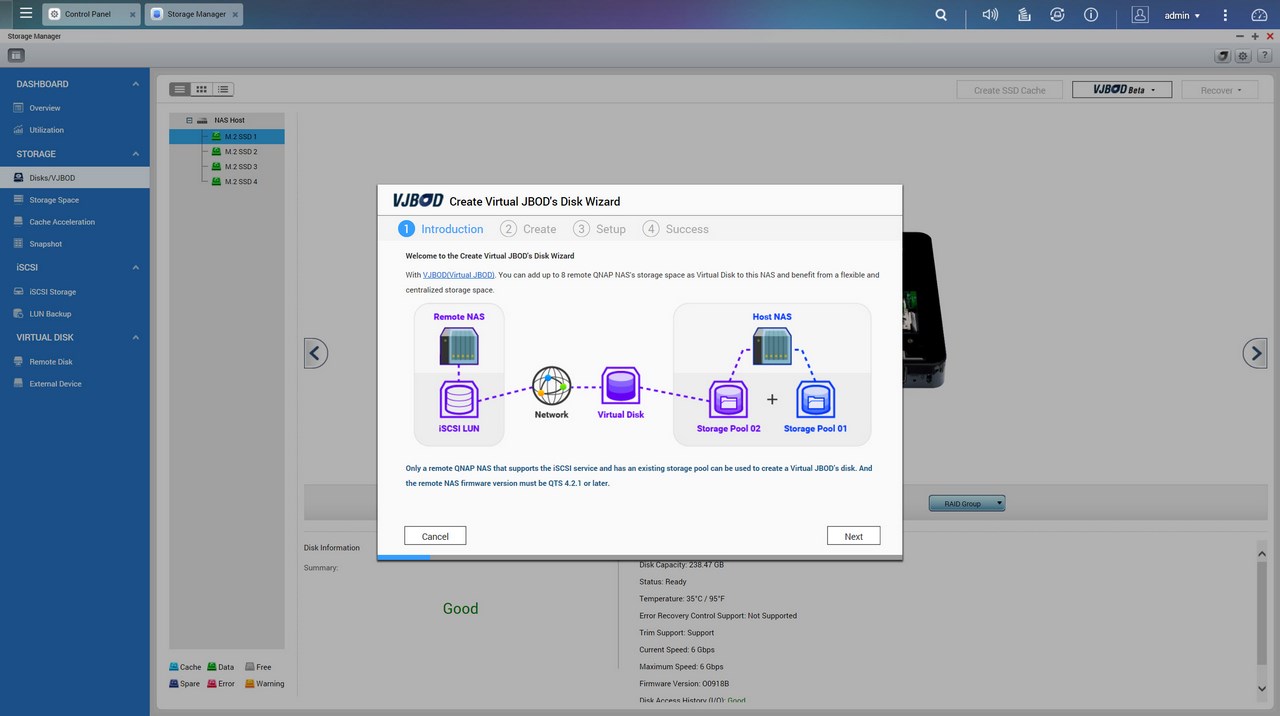Click the External Device sidebar icon
The width and height of the screenshot is (1280, 716).
pos(18,384)
